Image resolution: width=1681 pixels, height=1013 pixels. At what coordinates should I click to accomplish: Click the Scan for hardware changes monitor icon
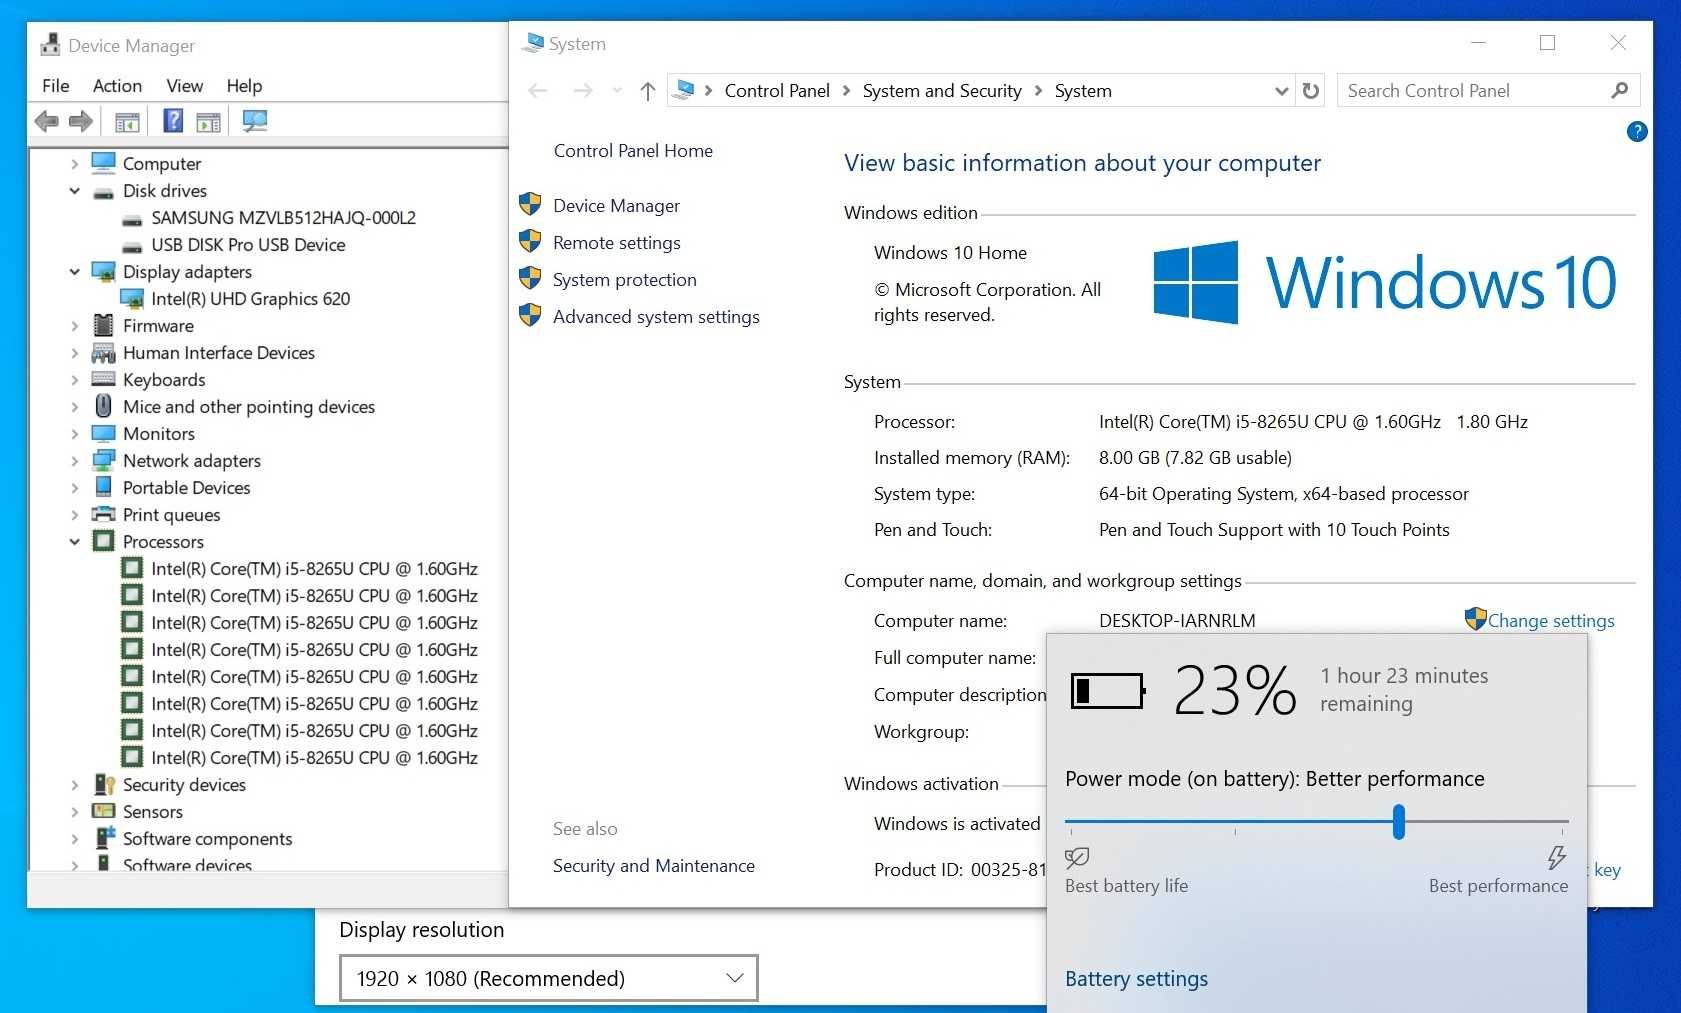(x=255, y=122)
